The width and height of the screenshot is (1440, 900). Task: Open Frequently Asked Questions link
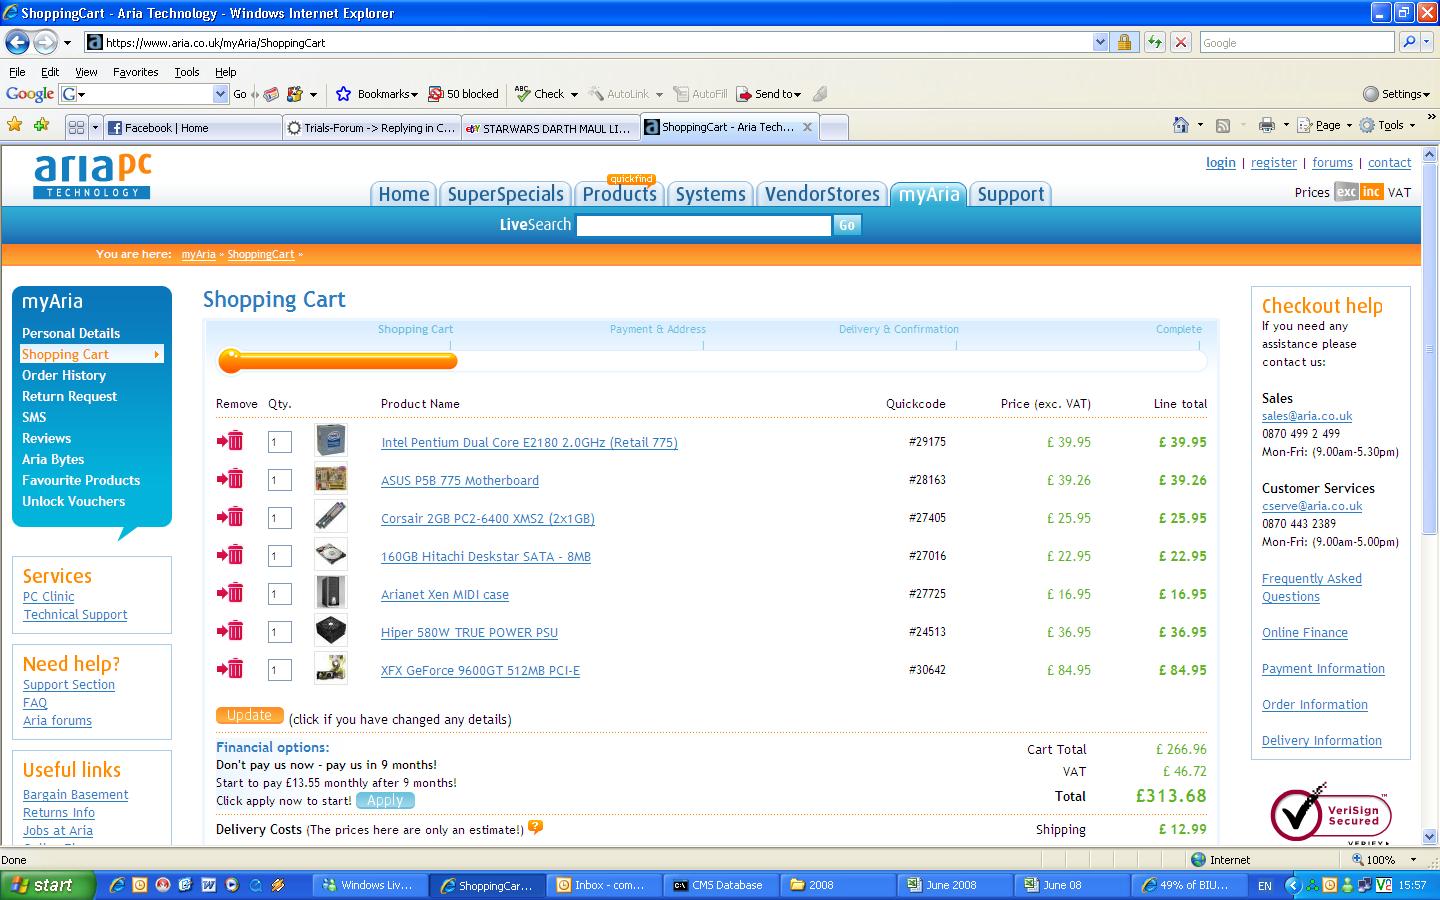click(x=1311, y=587)
